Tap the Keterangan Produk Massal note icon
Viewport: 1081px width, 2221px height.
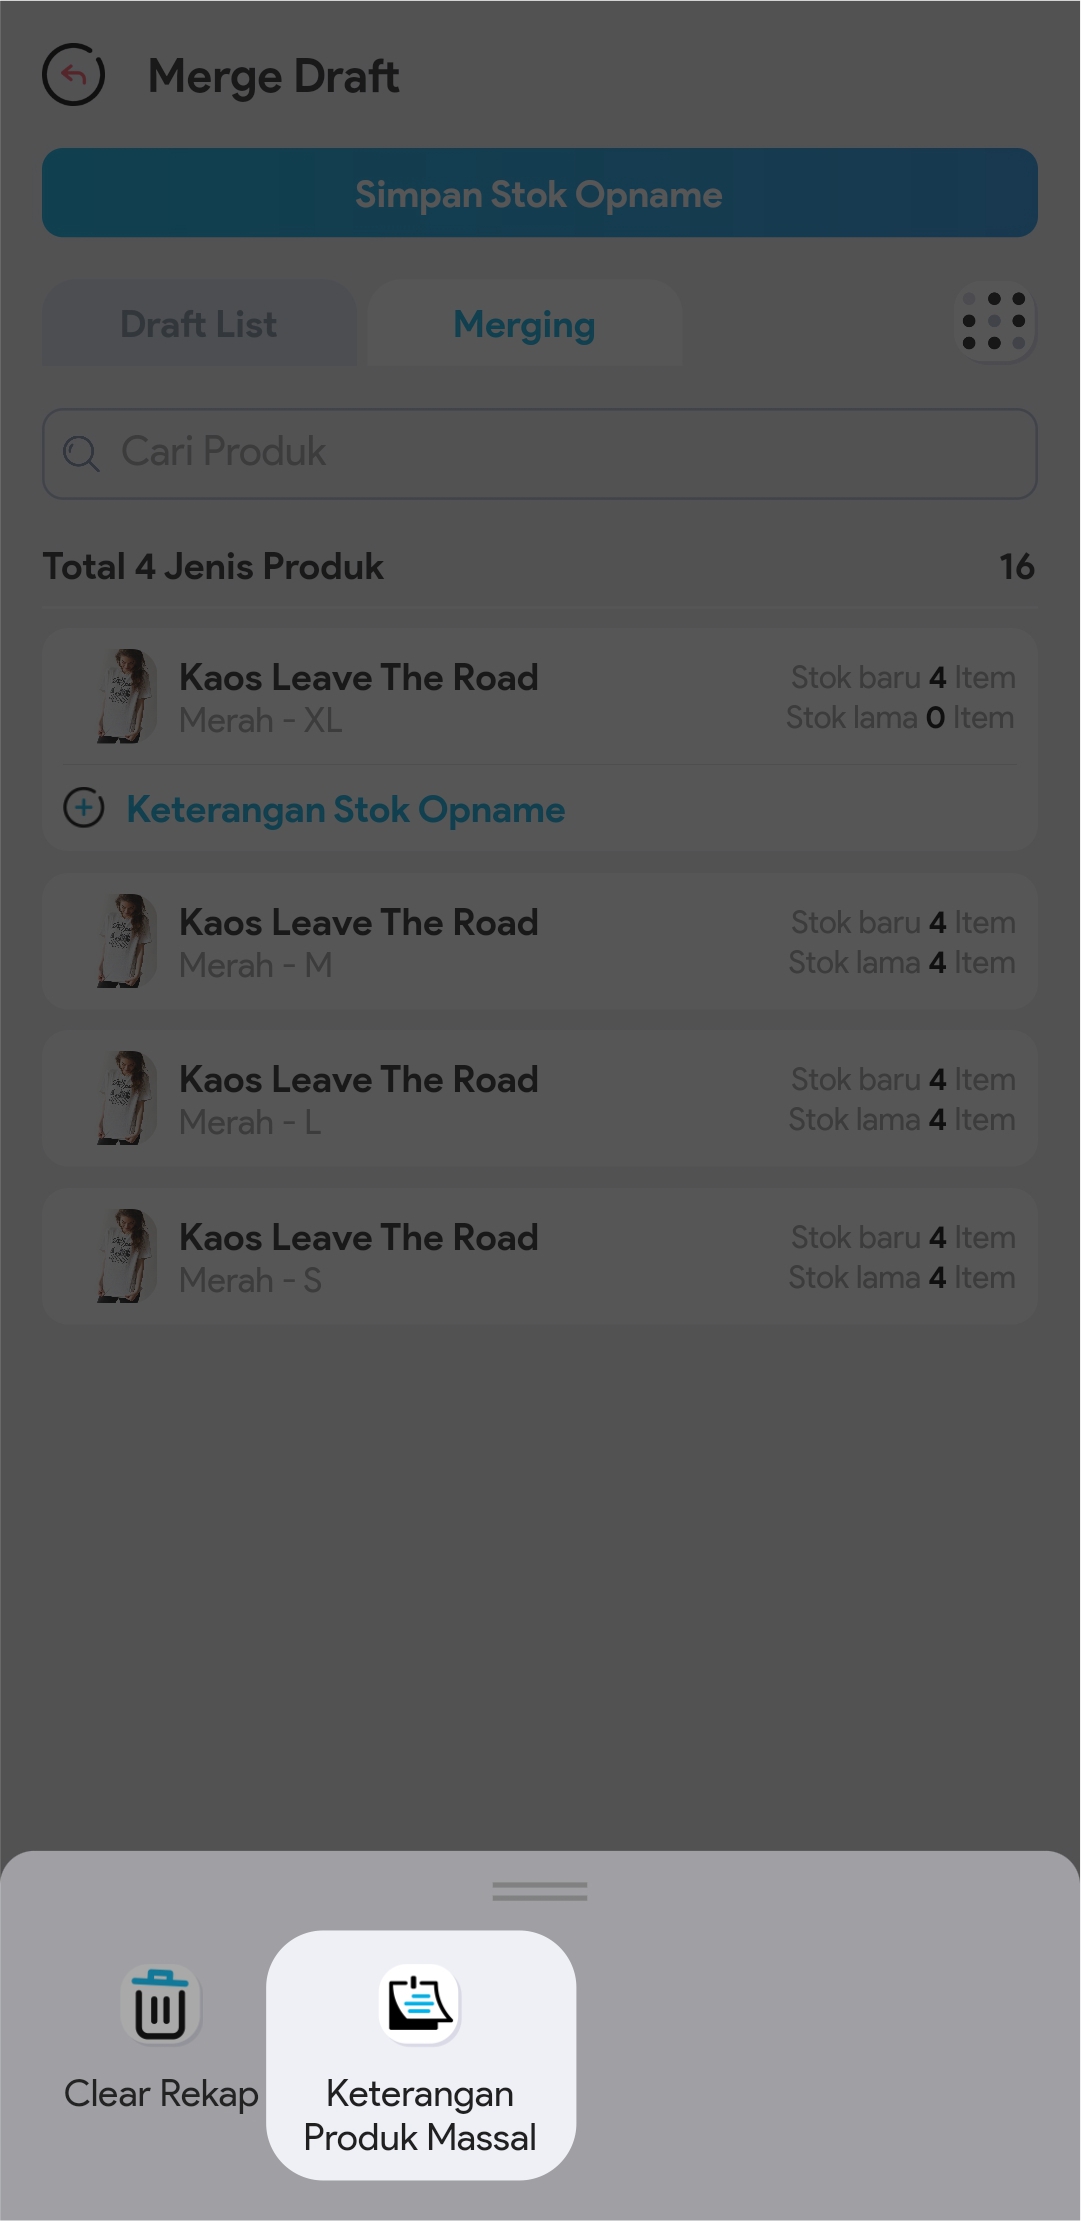pos(421,2003)
